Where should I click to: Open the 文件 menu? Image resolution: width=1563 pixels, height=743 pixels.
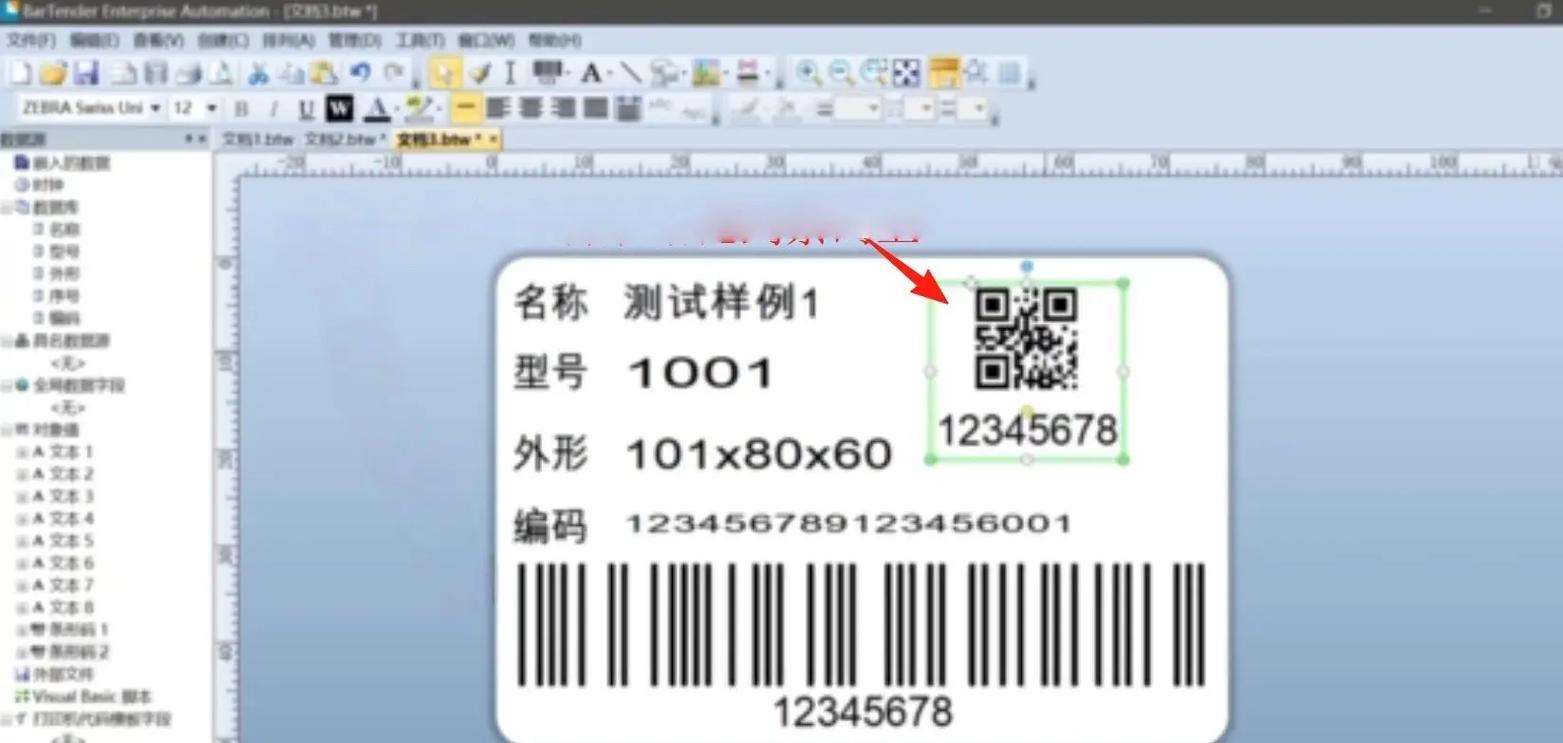(x=33, y=40)
